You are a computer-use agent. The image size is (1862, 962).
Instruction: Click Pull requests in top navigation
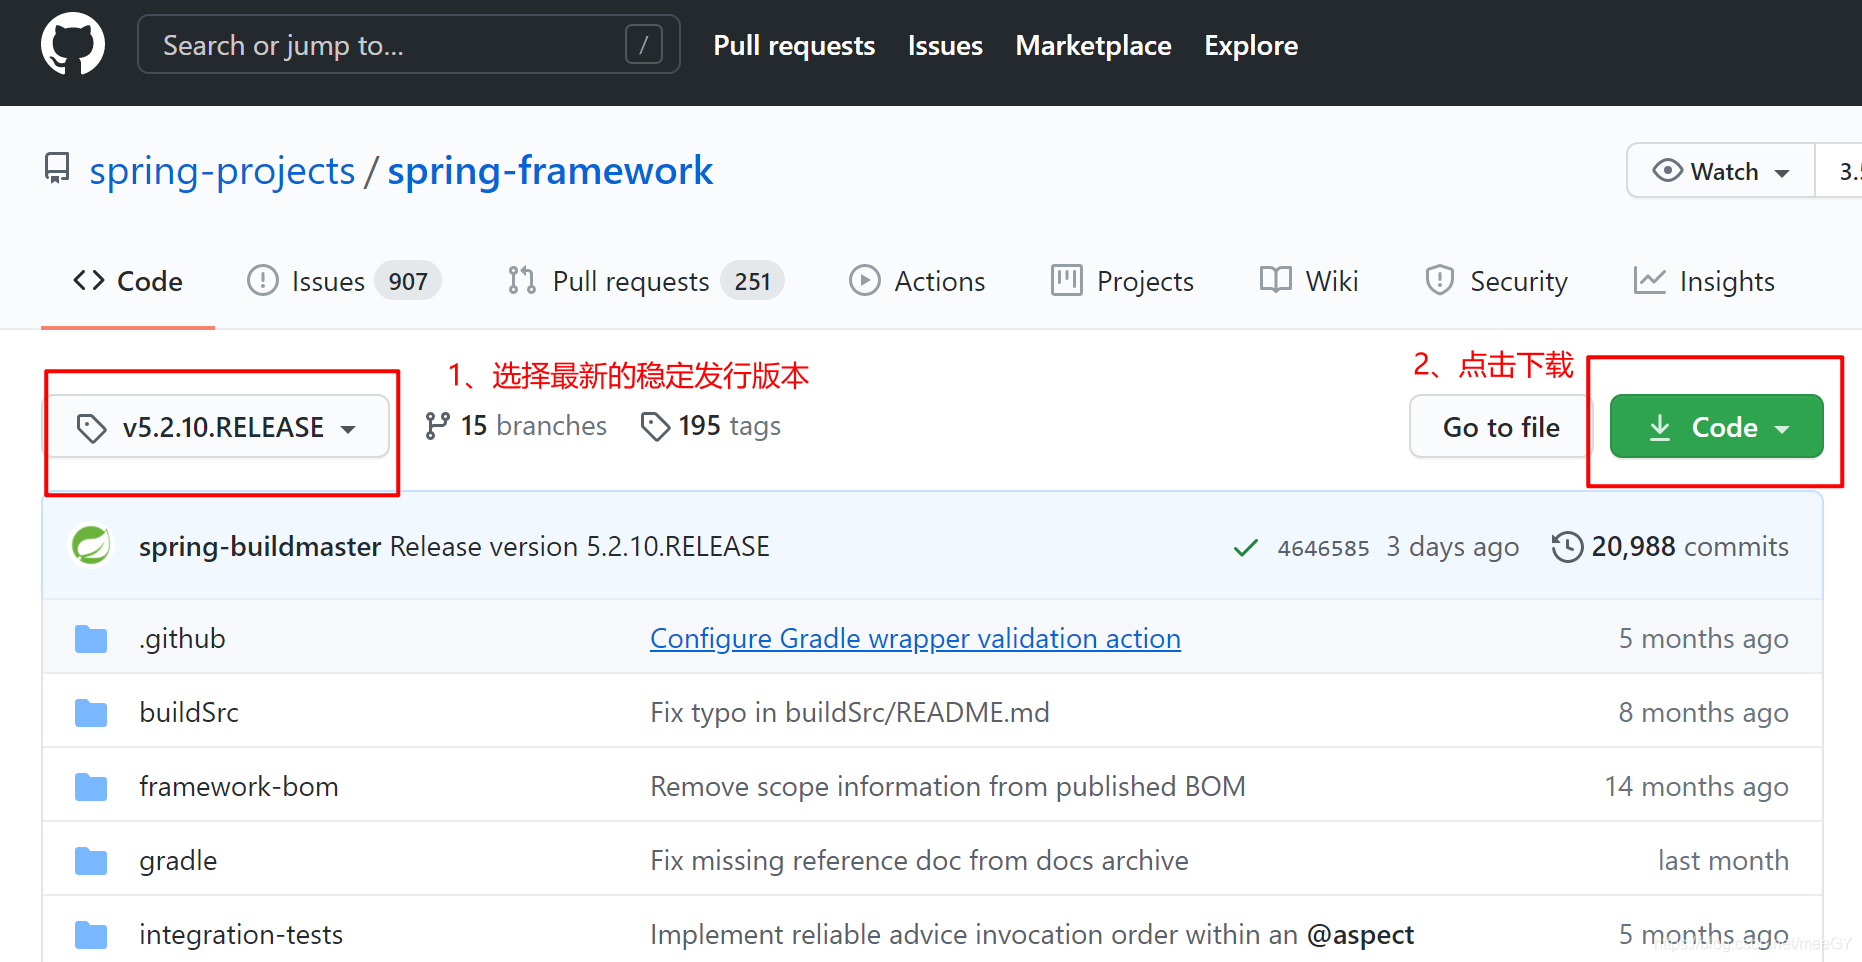tap(794, 46)
